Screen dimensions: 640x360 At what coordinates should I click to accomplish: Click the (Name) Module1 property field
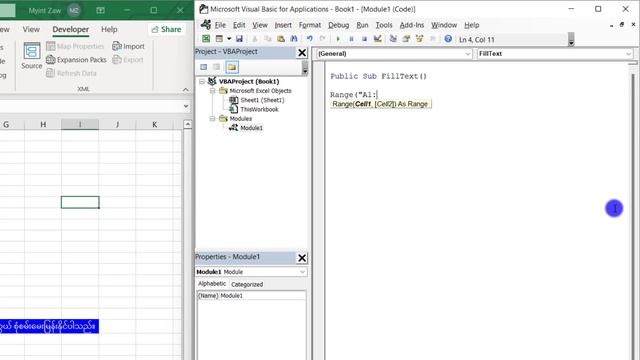tap(251, 296)
